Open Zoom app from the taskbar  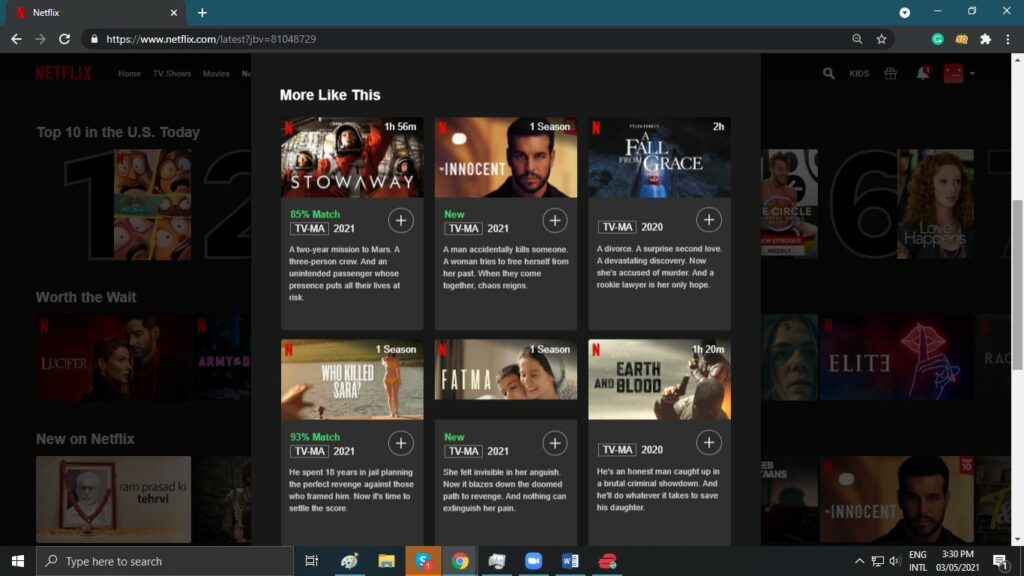coord(532,561)
